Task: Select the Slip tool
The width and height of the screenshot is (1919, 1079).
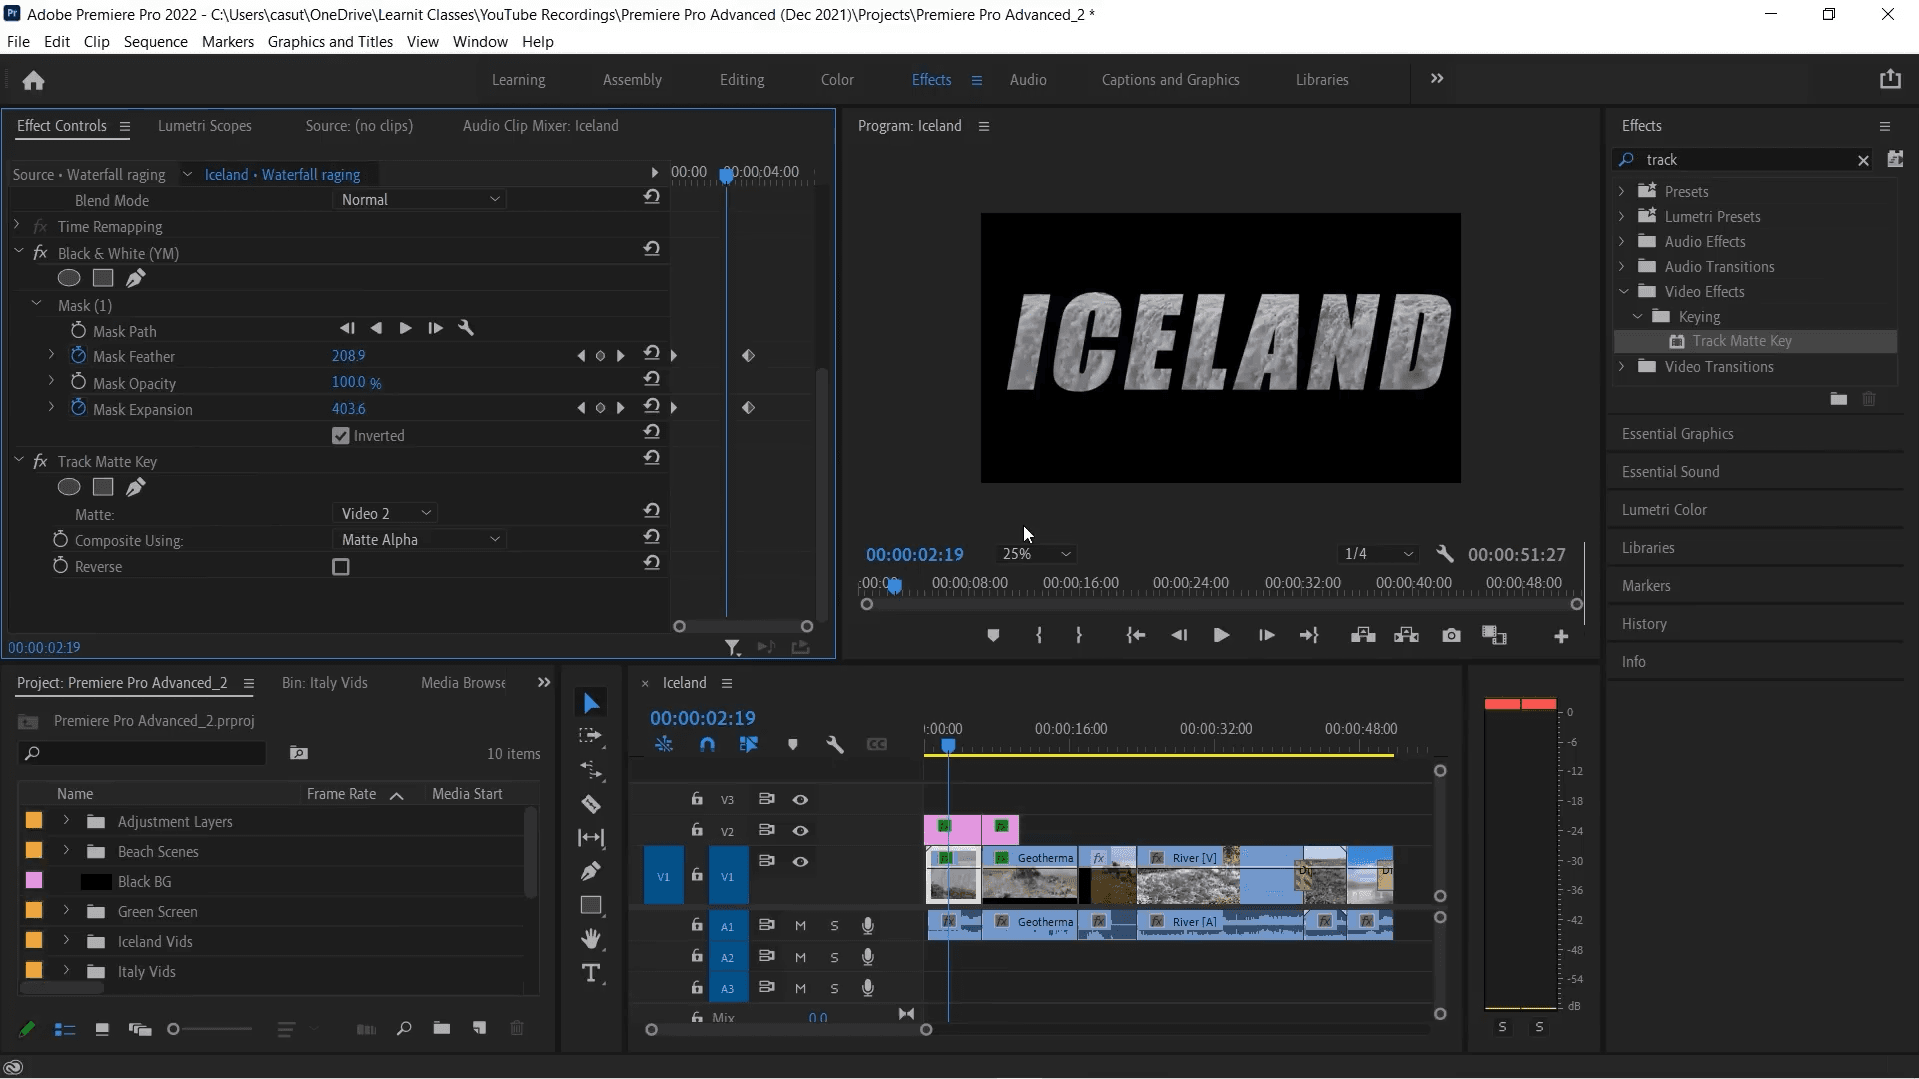Action: (x=591, y=838)
